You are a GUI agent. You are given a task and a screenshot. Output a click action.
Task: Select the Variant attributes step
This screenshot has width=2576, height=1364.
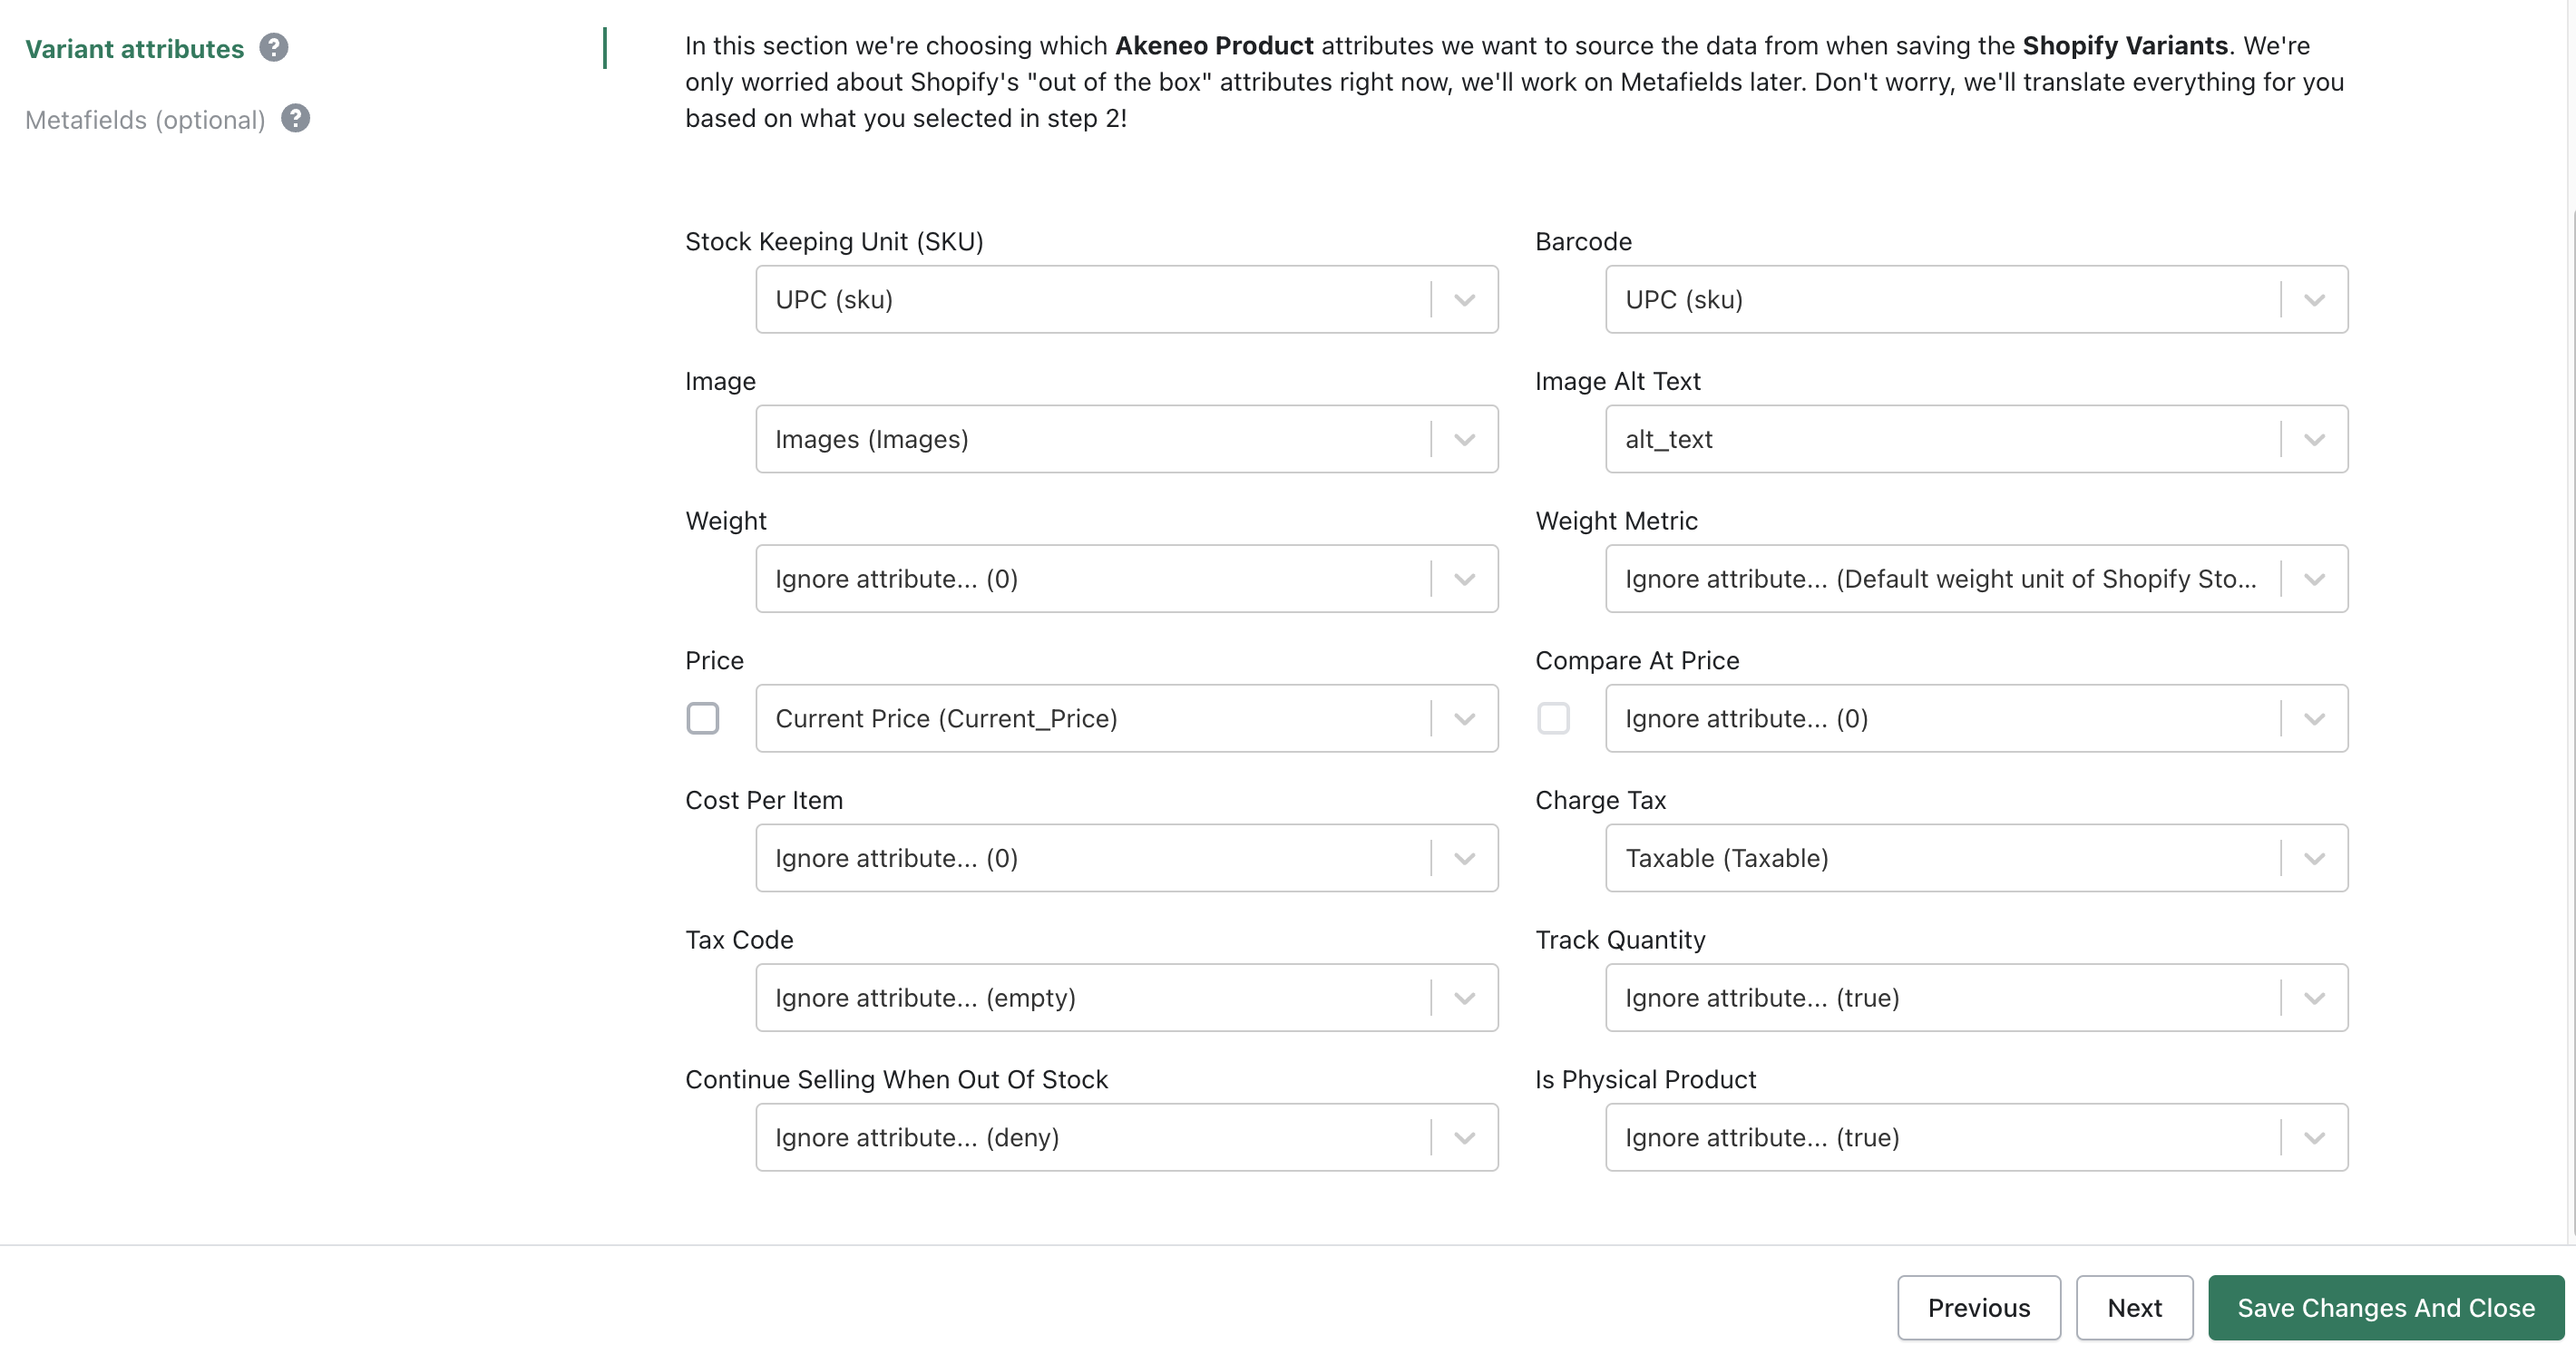[135, 49]
